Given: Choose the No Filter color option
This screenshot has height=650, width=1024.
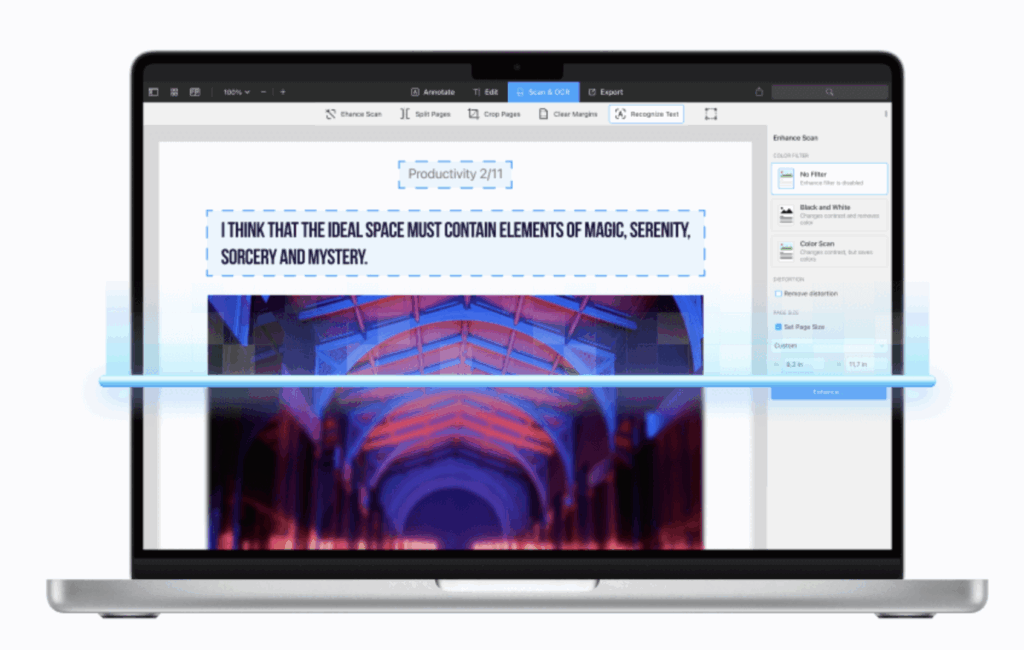Looking at the screenshot, I should 829,178.
